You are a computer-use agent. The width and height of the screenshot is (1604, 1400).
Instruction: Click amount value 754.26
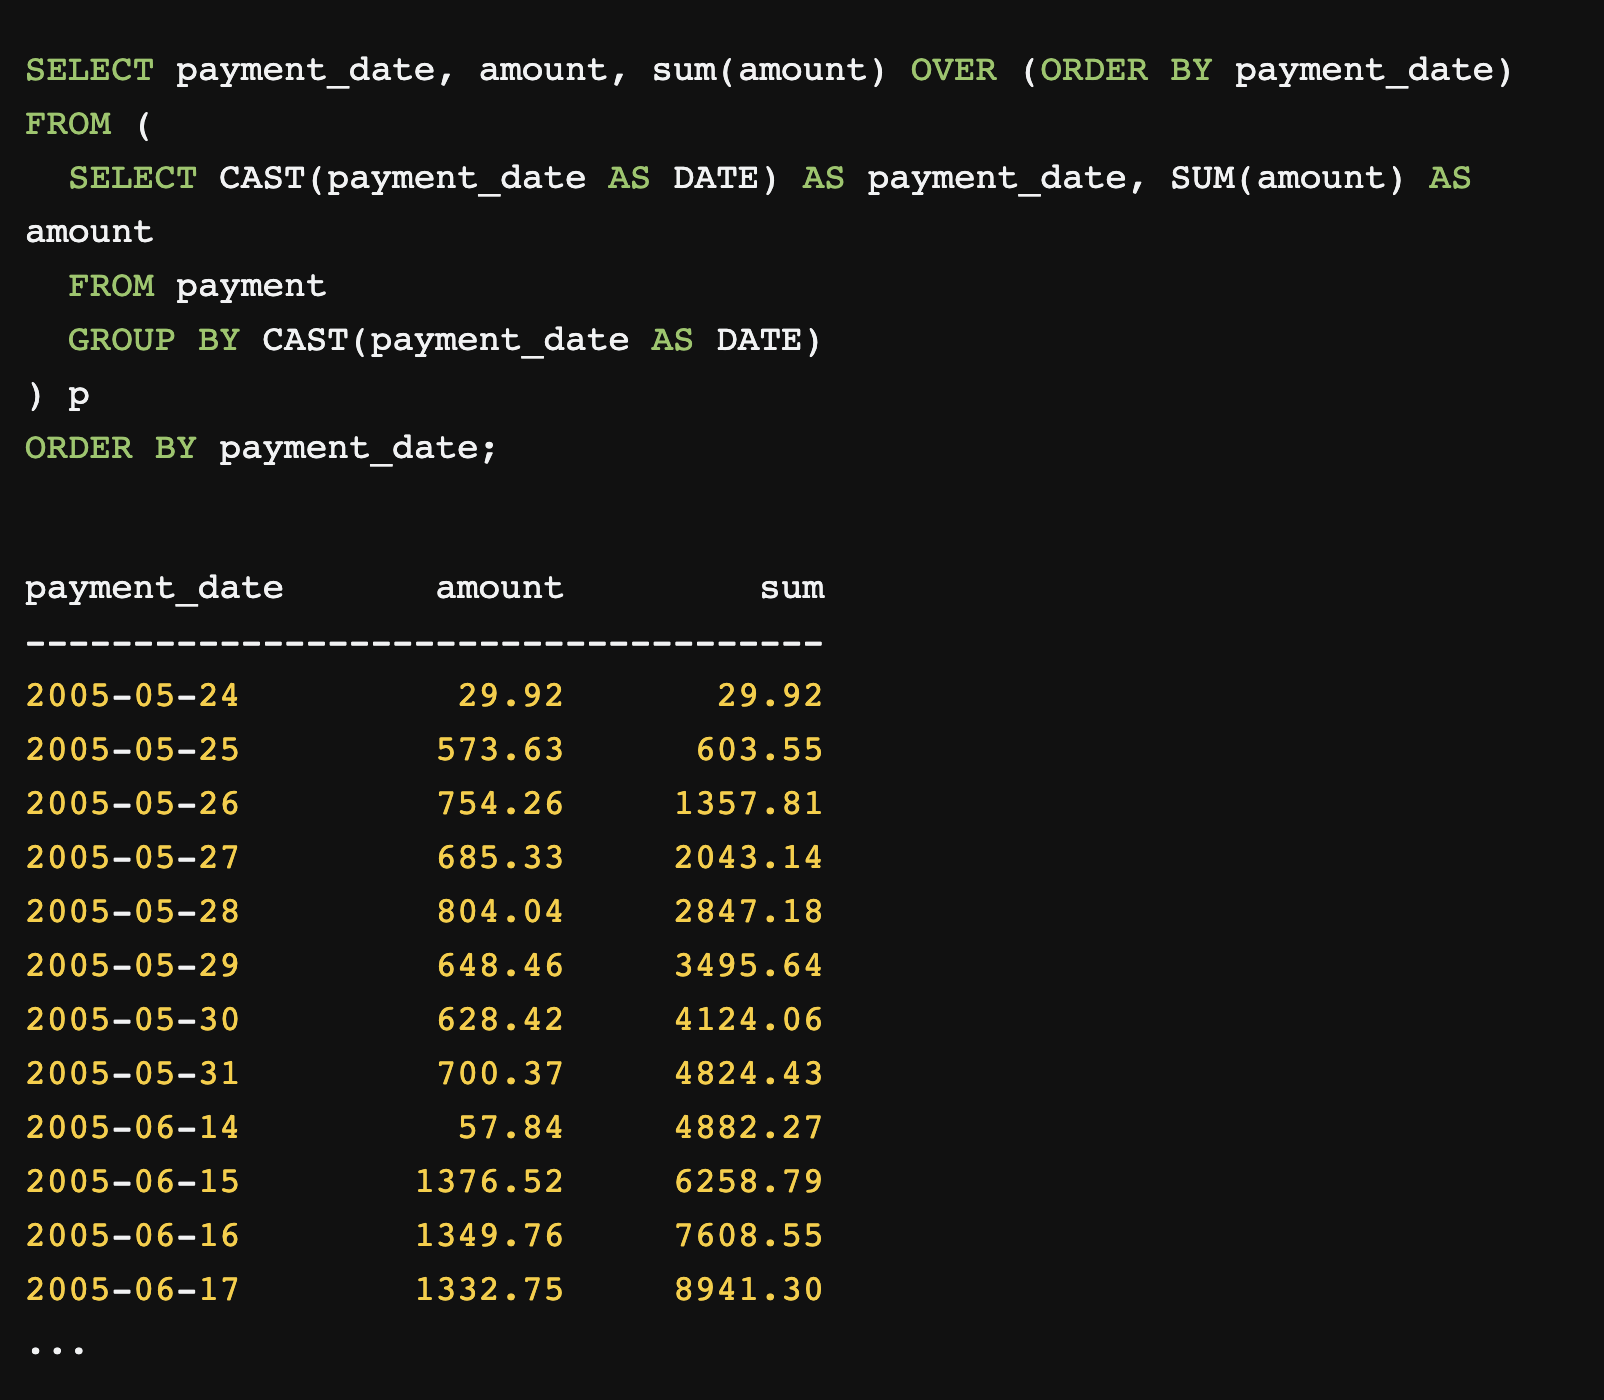pyautogui.click(x=500, y=803)
